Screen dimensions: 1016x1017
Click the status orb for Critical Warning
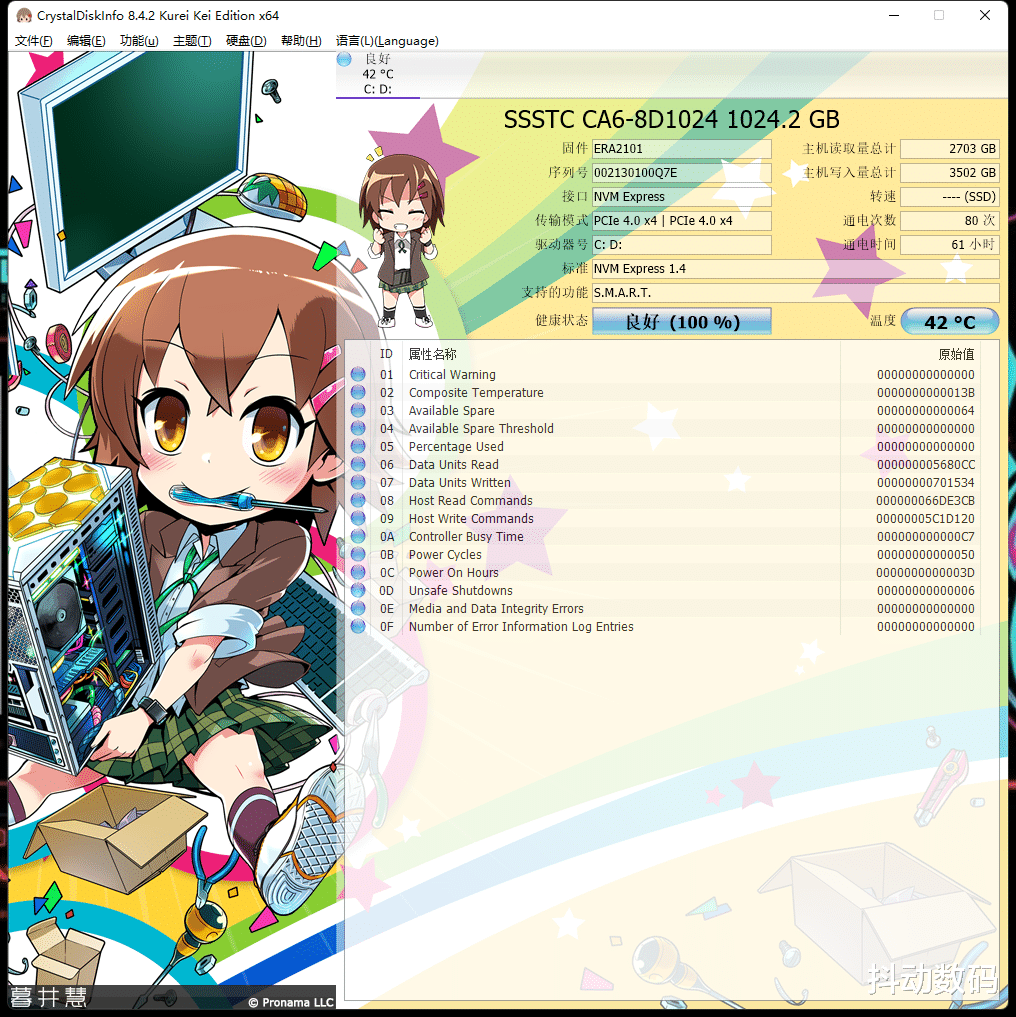(358, 374)
